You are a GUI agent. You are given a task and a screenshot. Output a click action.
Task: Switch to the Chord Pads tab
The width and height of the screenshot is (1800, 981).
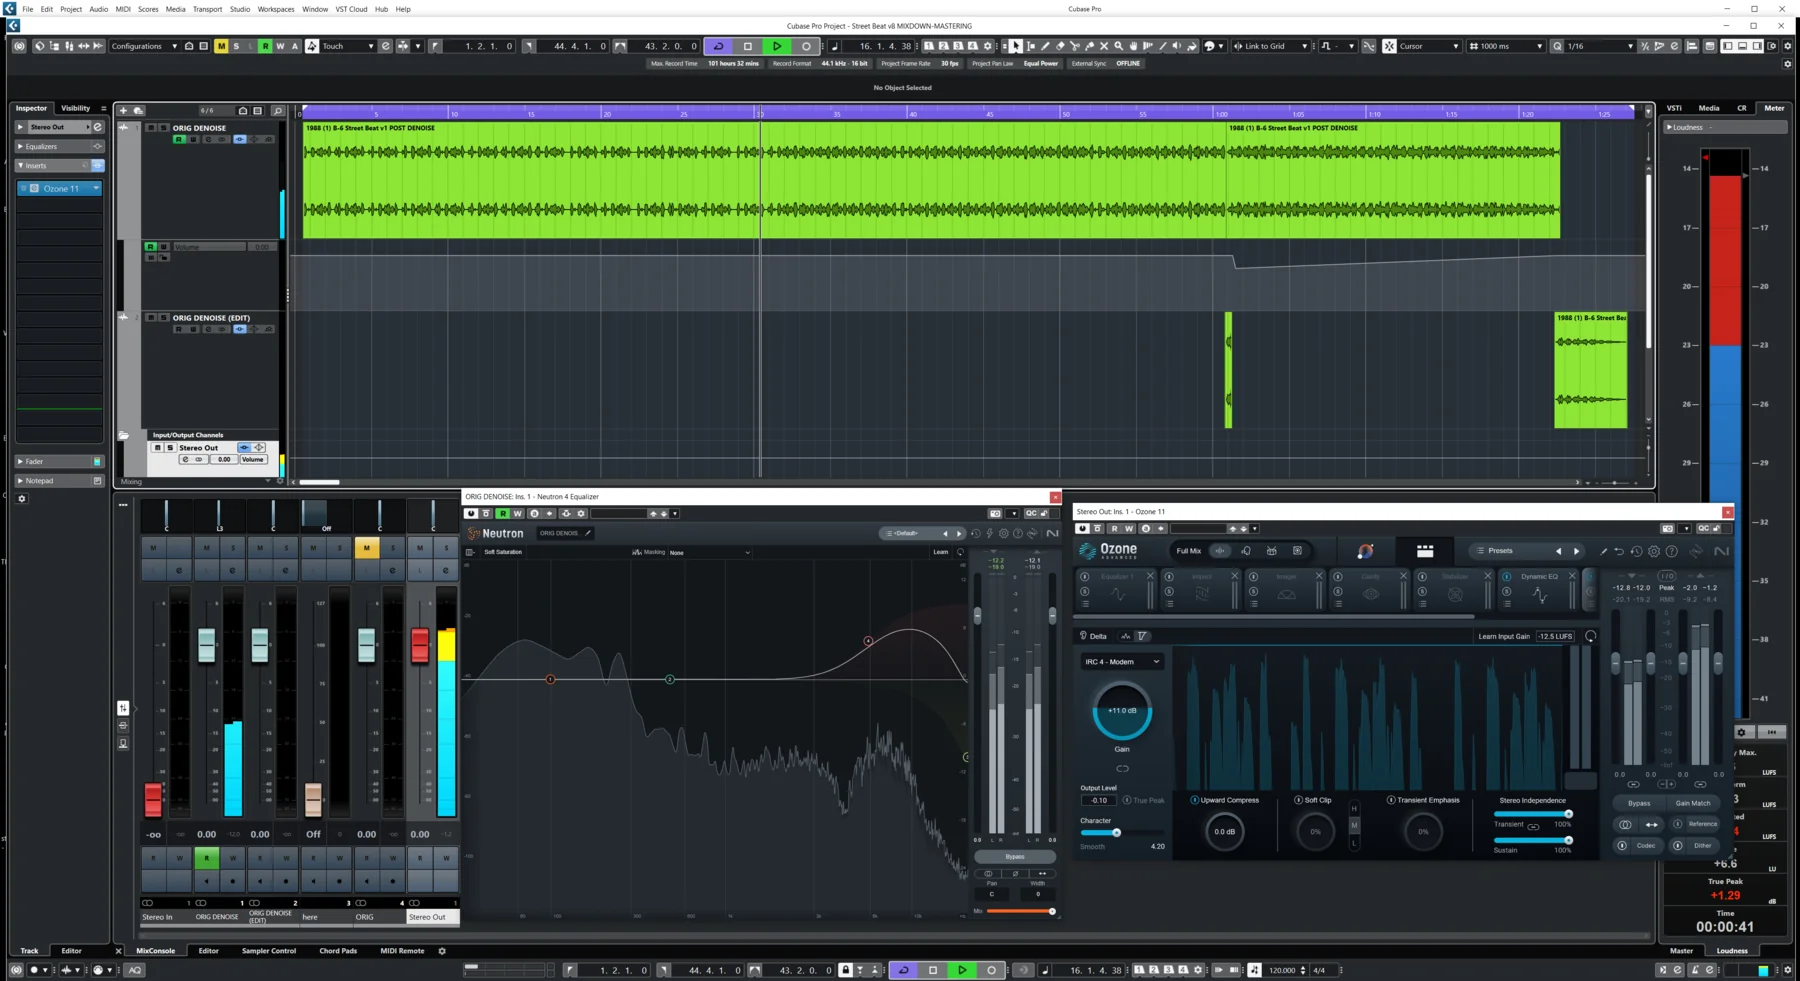(x=338, y=951)
